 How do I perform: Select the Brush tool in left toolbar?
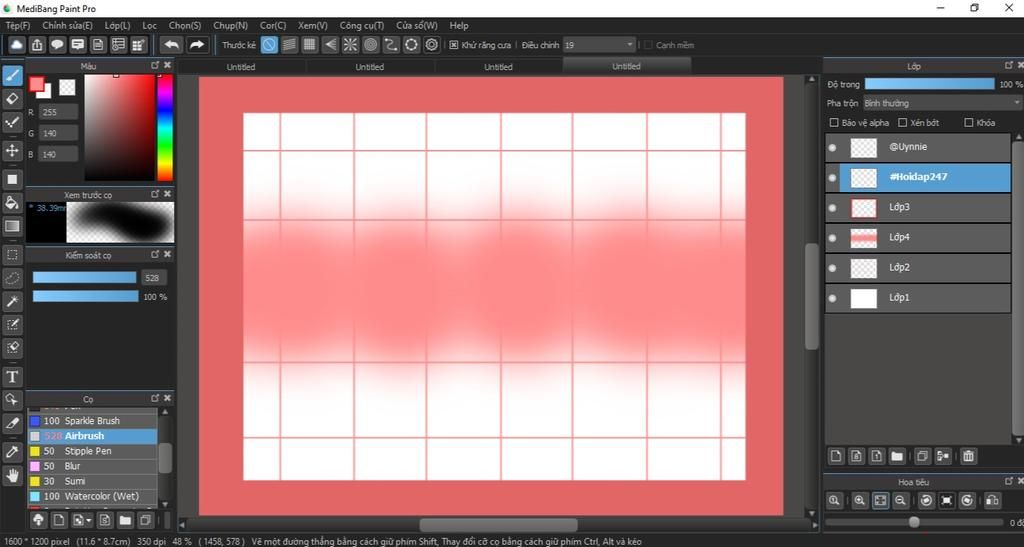click(x=12, y=76)
